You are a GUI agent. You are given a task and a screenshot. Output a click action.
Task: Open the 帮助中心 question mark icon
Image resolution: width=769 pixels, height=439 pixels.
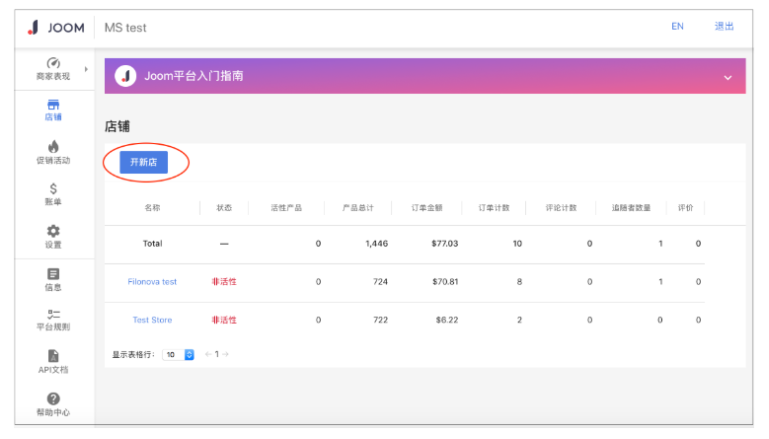click(x=53, y=399)
